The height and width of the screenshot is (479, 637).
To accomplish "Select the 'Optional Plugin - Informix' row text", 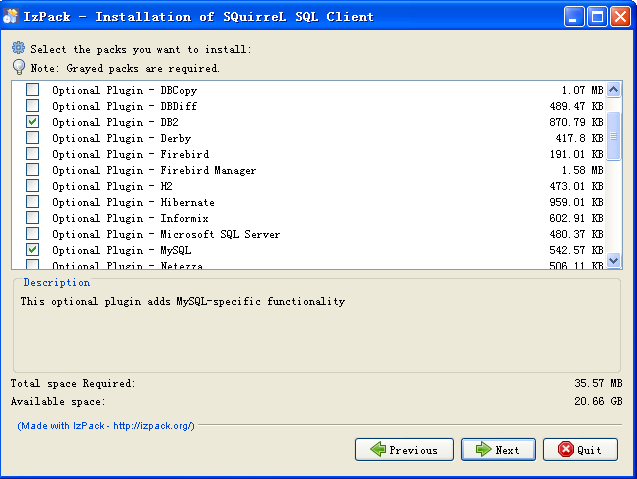I will 130,218.
